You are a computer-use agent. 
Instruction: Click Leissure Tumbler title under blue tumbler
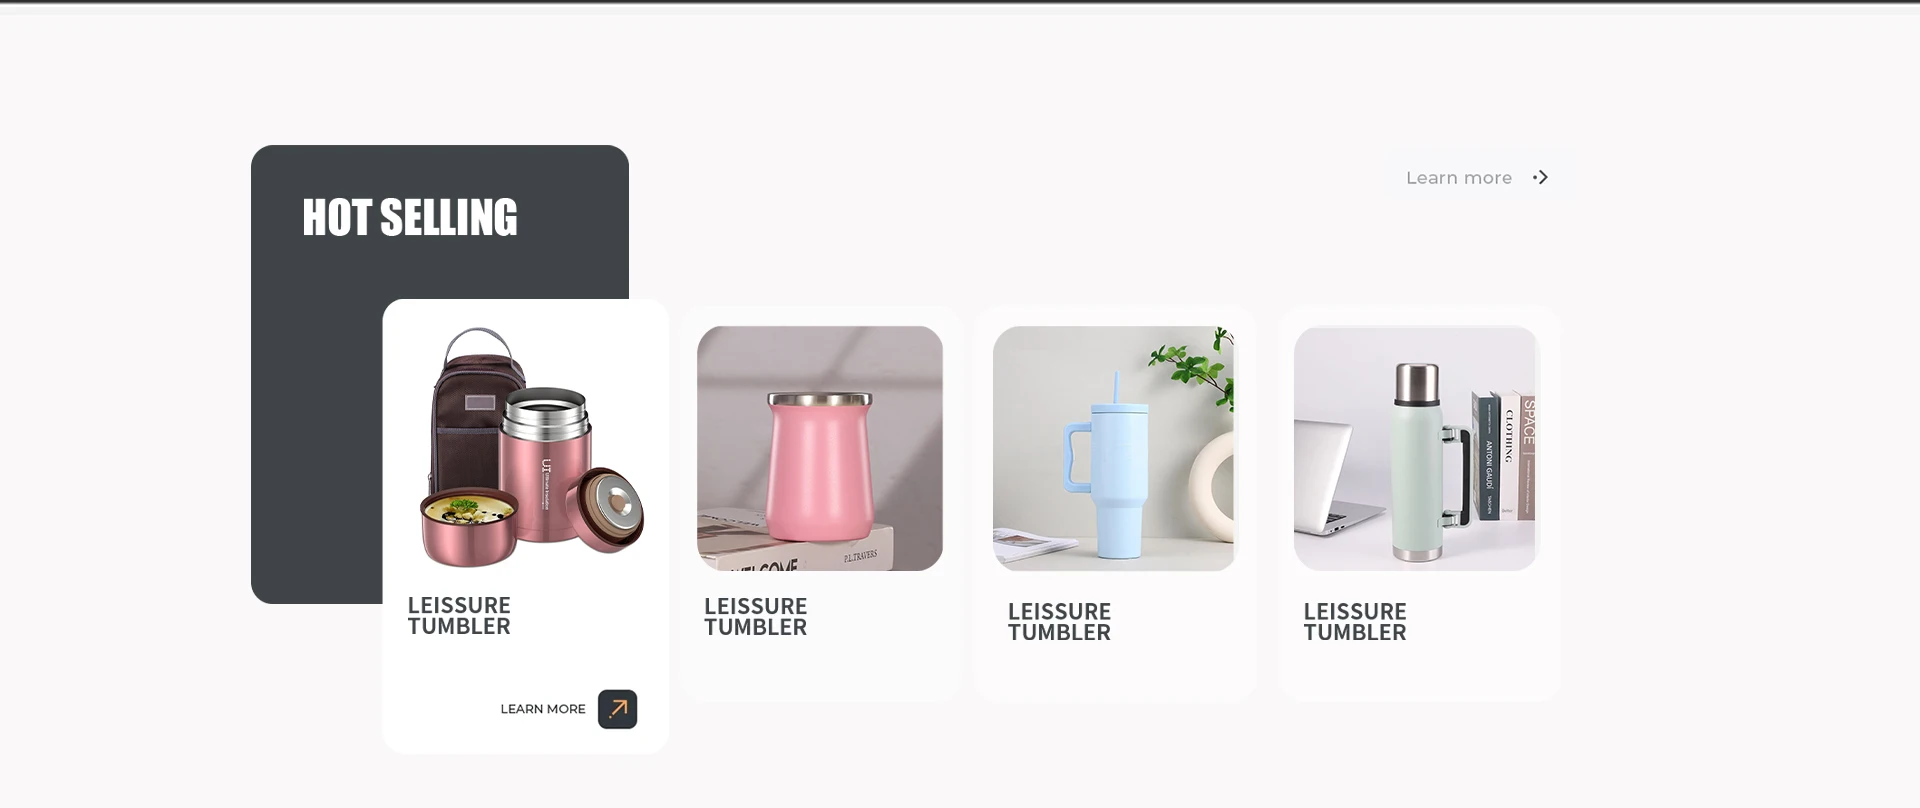[1059, 622]
